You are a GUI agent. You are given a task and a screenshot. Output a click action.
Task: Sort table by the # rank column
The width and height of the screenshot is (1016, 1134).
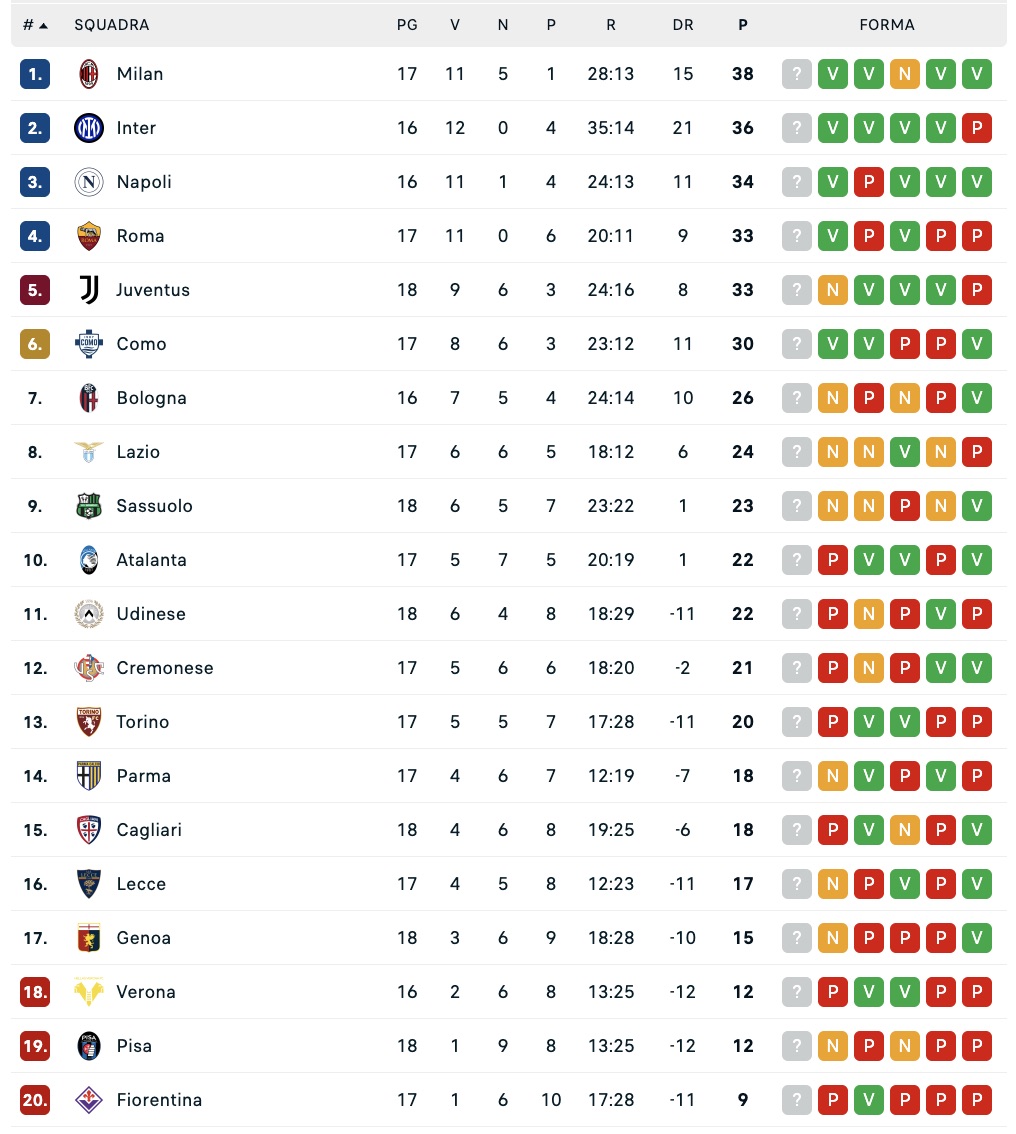click(35, 25)
